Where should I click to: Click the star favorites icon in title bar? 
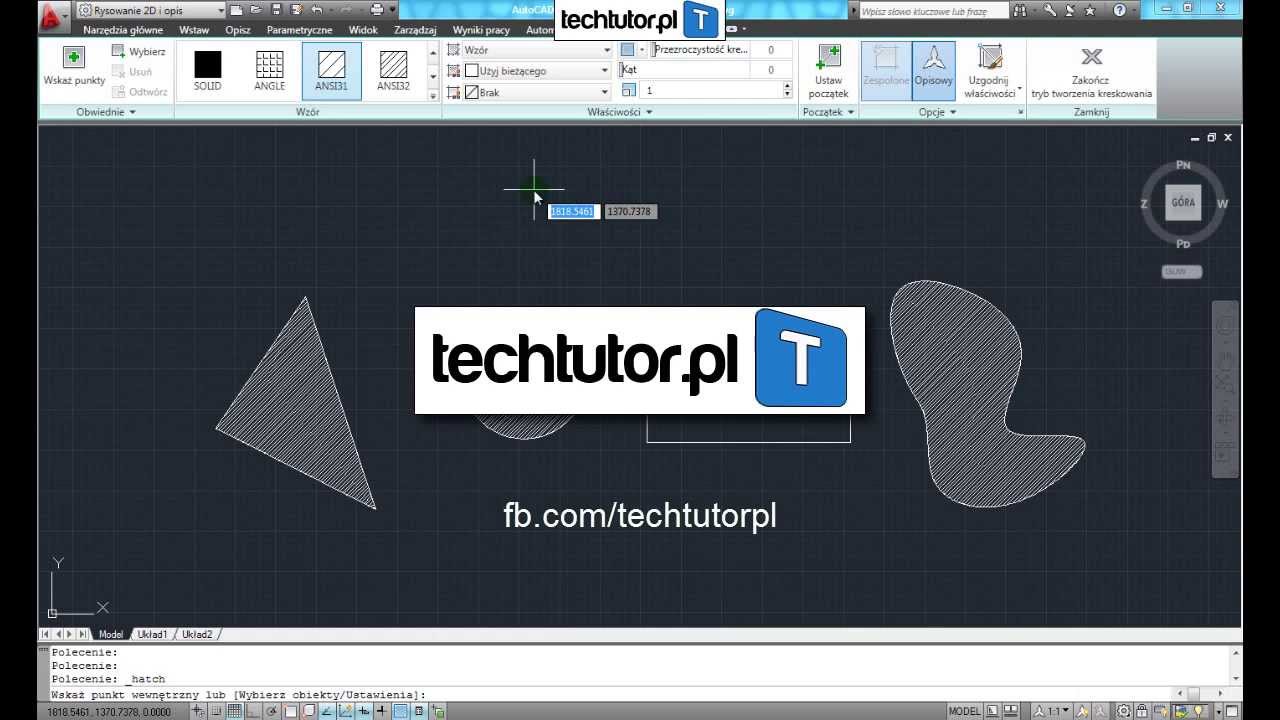[x=1089, y=10]
